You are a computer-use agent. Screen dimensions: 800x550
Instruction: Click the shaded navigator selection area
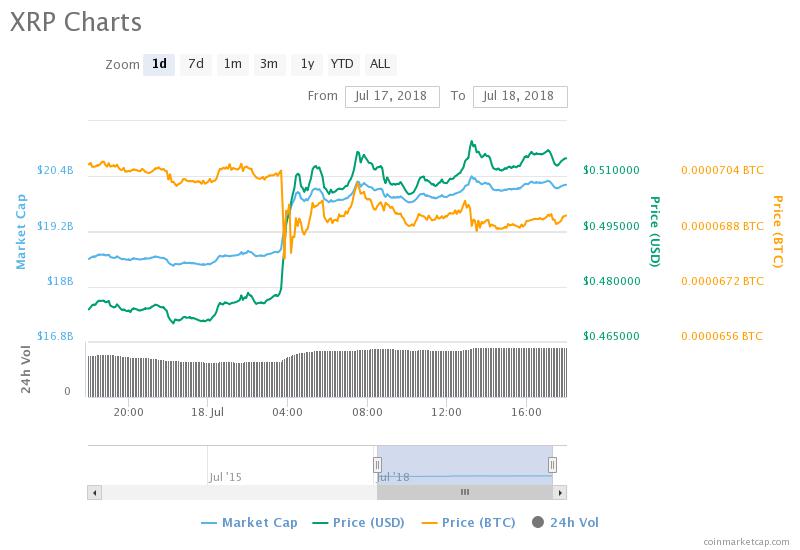click(465, 465)
